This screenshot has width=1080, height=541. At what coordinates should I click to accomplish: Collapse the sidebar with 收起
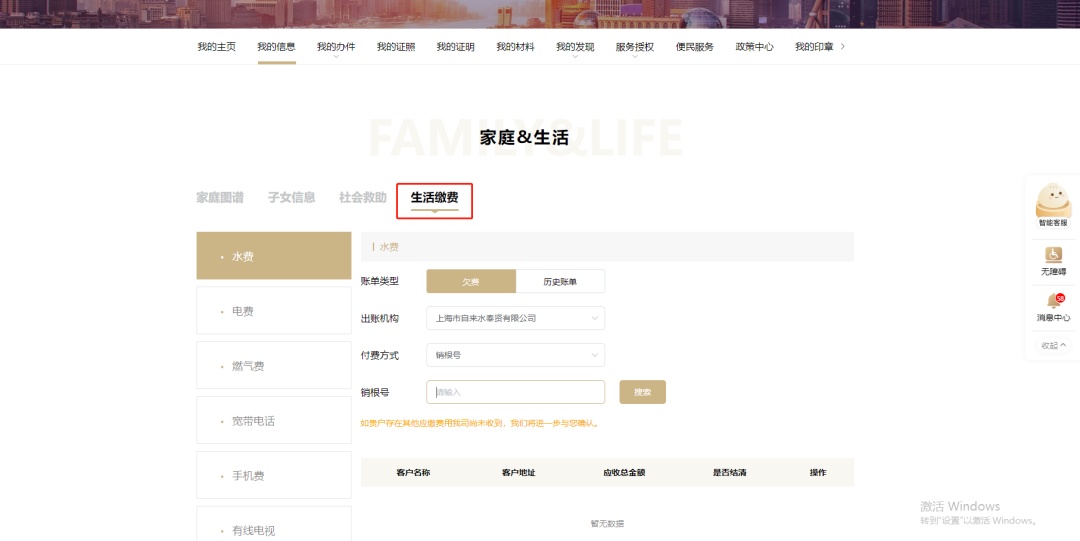(x=1053, y=345)
